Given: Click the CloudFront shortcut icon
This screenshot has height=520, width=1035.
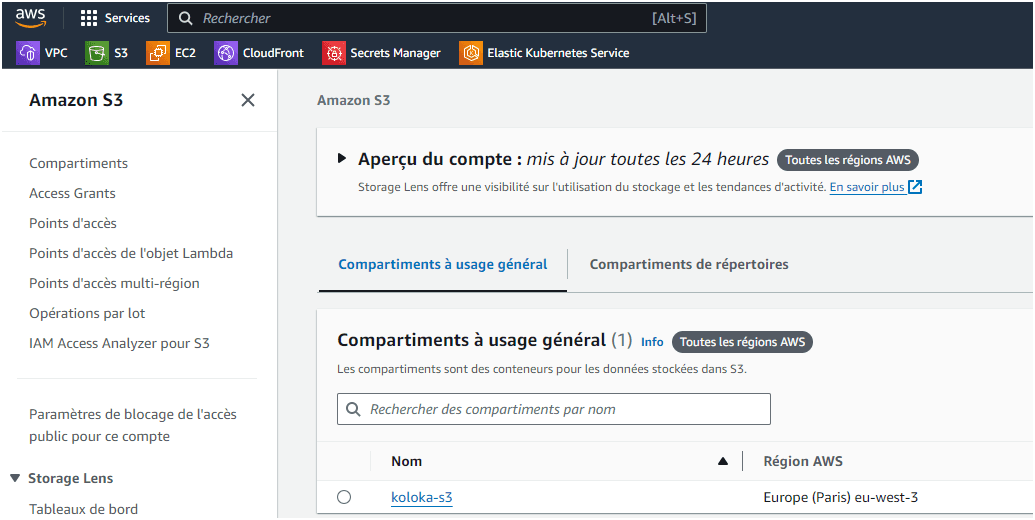Looking at the screenshot, I should coord(226,53).
